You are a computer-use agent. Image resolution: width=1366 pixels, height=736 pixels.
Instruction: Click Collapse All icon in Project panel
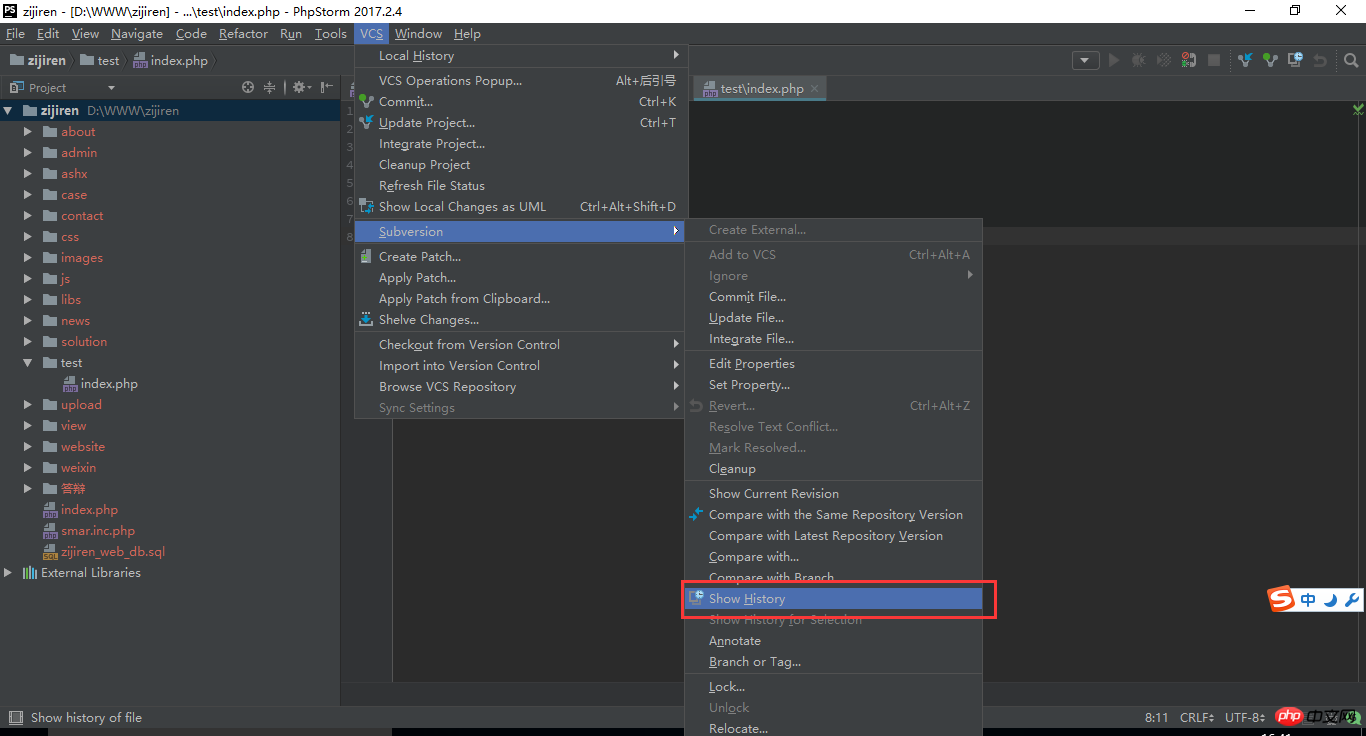269,88
